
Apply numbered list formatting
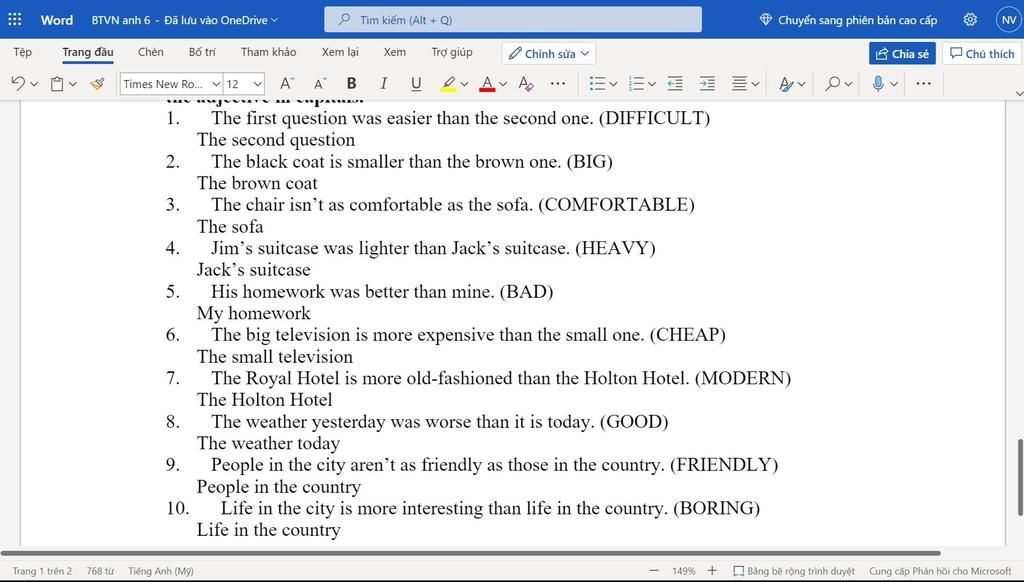tap(636, 84)
